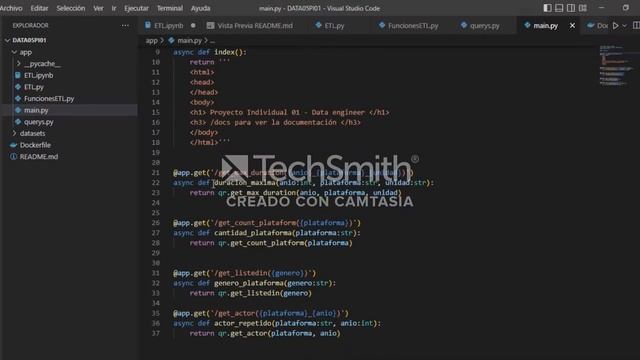Viewport: 640px width, 360px height.
Task: Open the Archivo menu
Action: click(x=11, y=8)
